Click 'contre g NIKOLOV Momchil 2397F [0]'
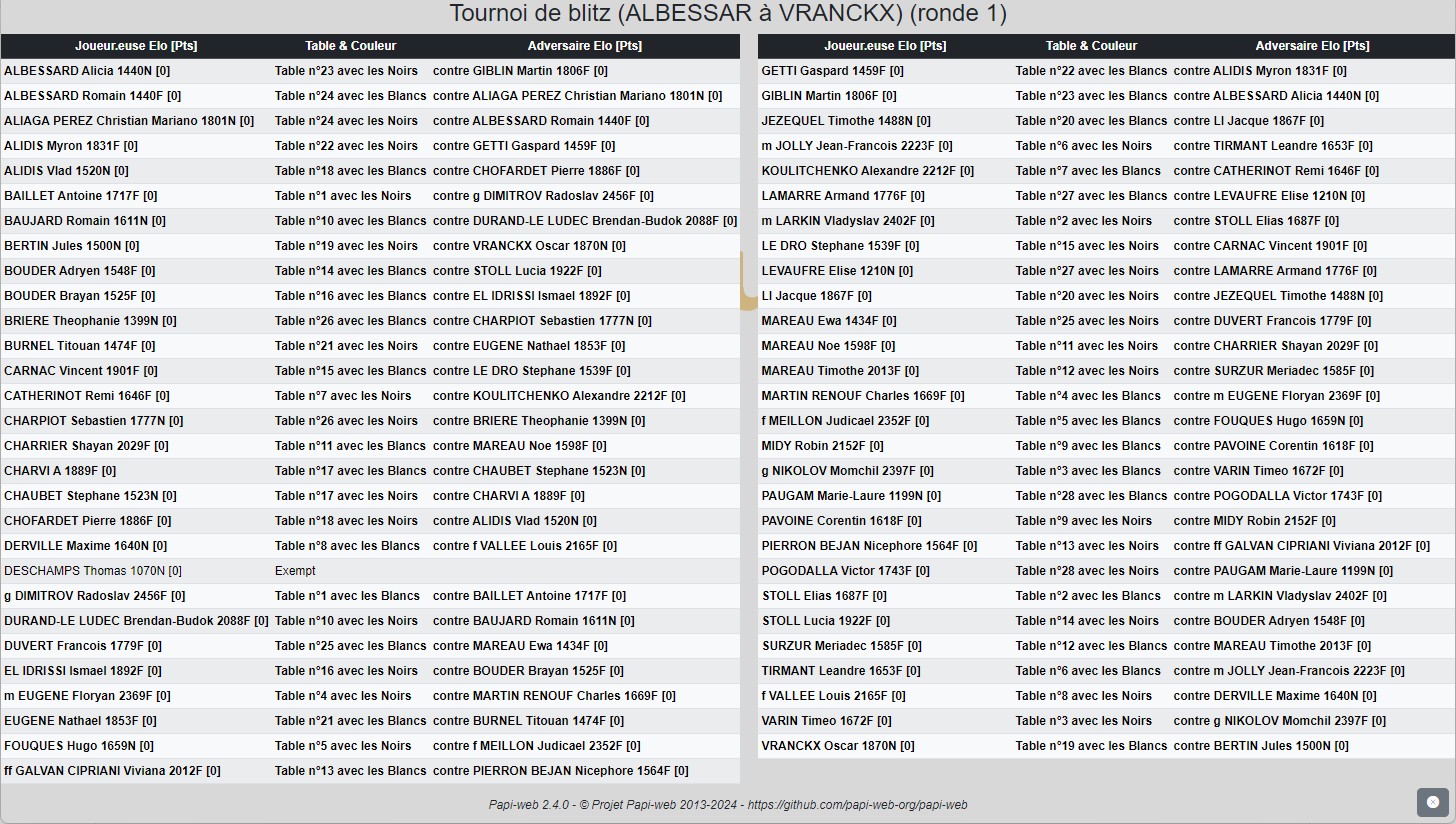The height and width of the screenshot is (824, 1456). [x=1280, y=721]
